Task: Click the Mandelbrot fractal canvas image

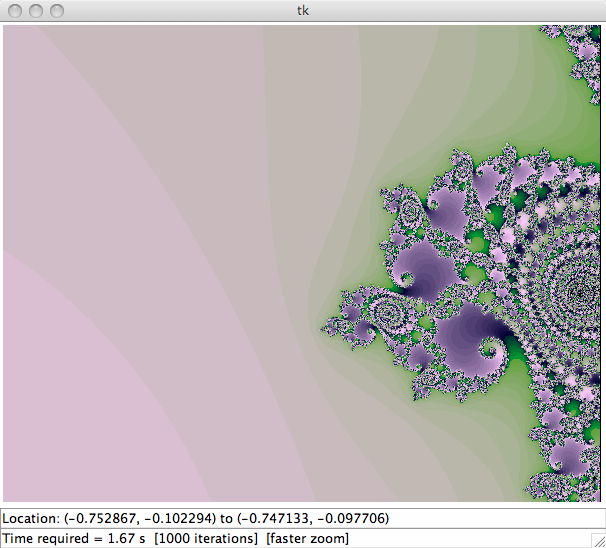Action: pos(302,264)
